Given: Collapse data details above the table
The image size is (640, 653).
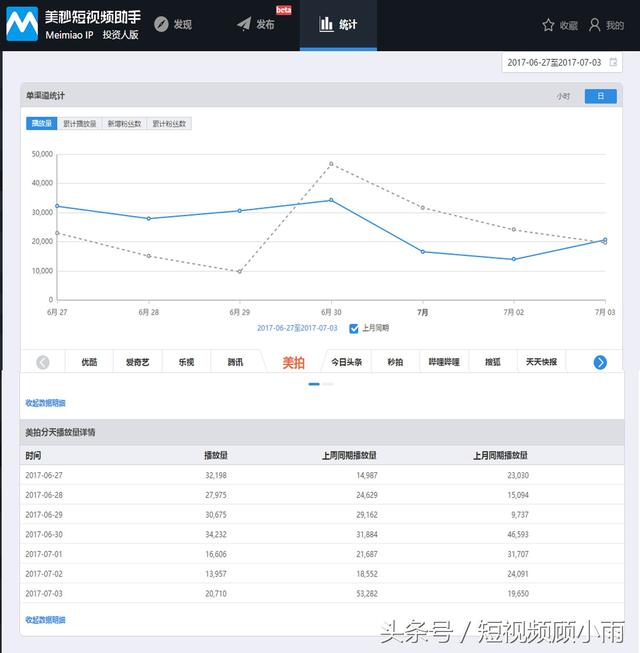Looking at the screenshot, I should coord(45,403).
